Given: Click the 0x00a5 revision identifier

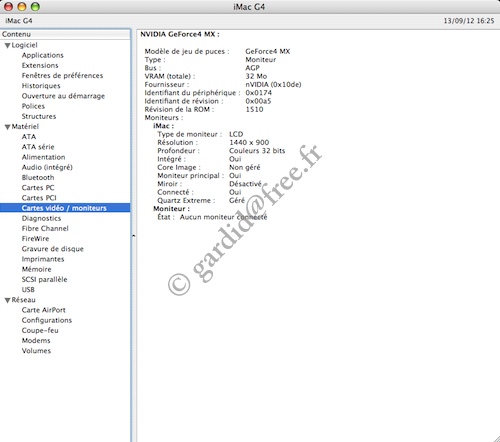Looking at the screenshot, I should (258, 101).
